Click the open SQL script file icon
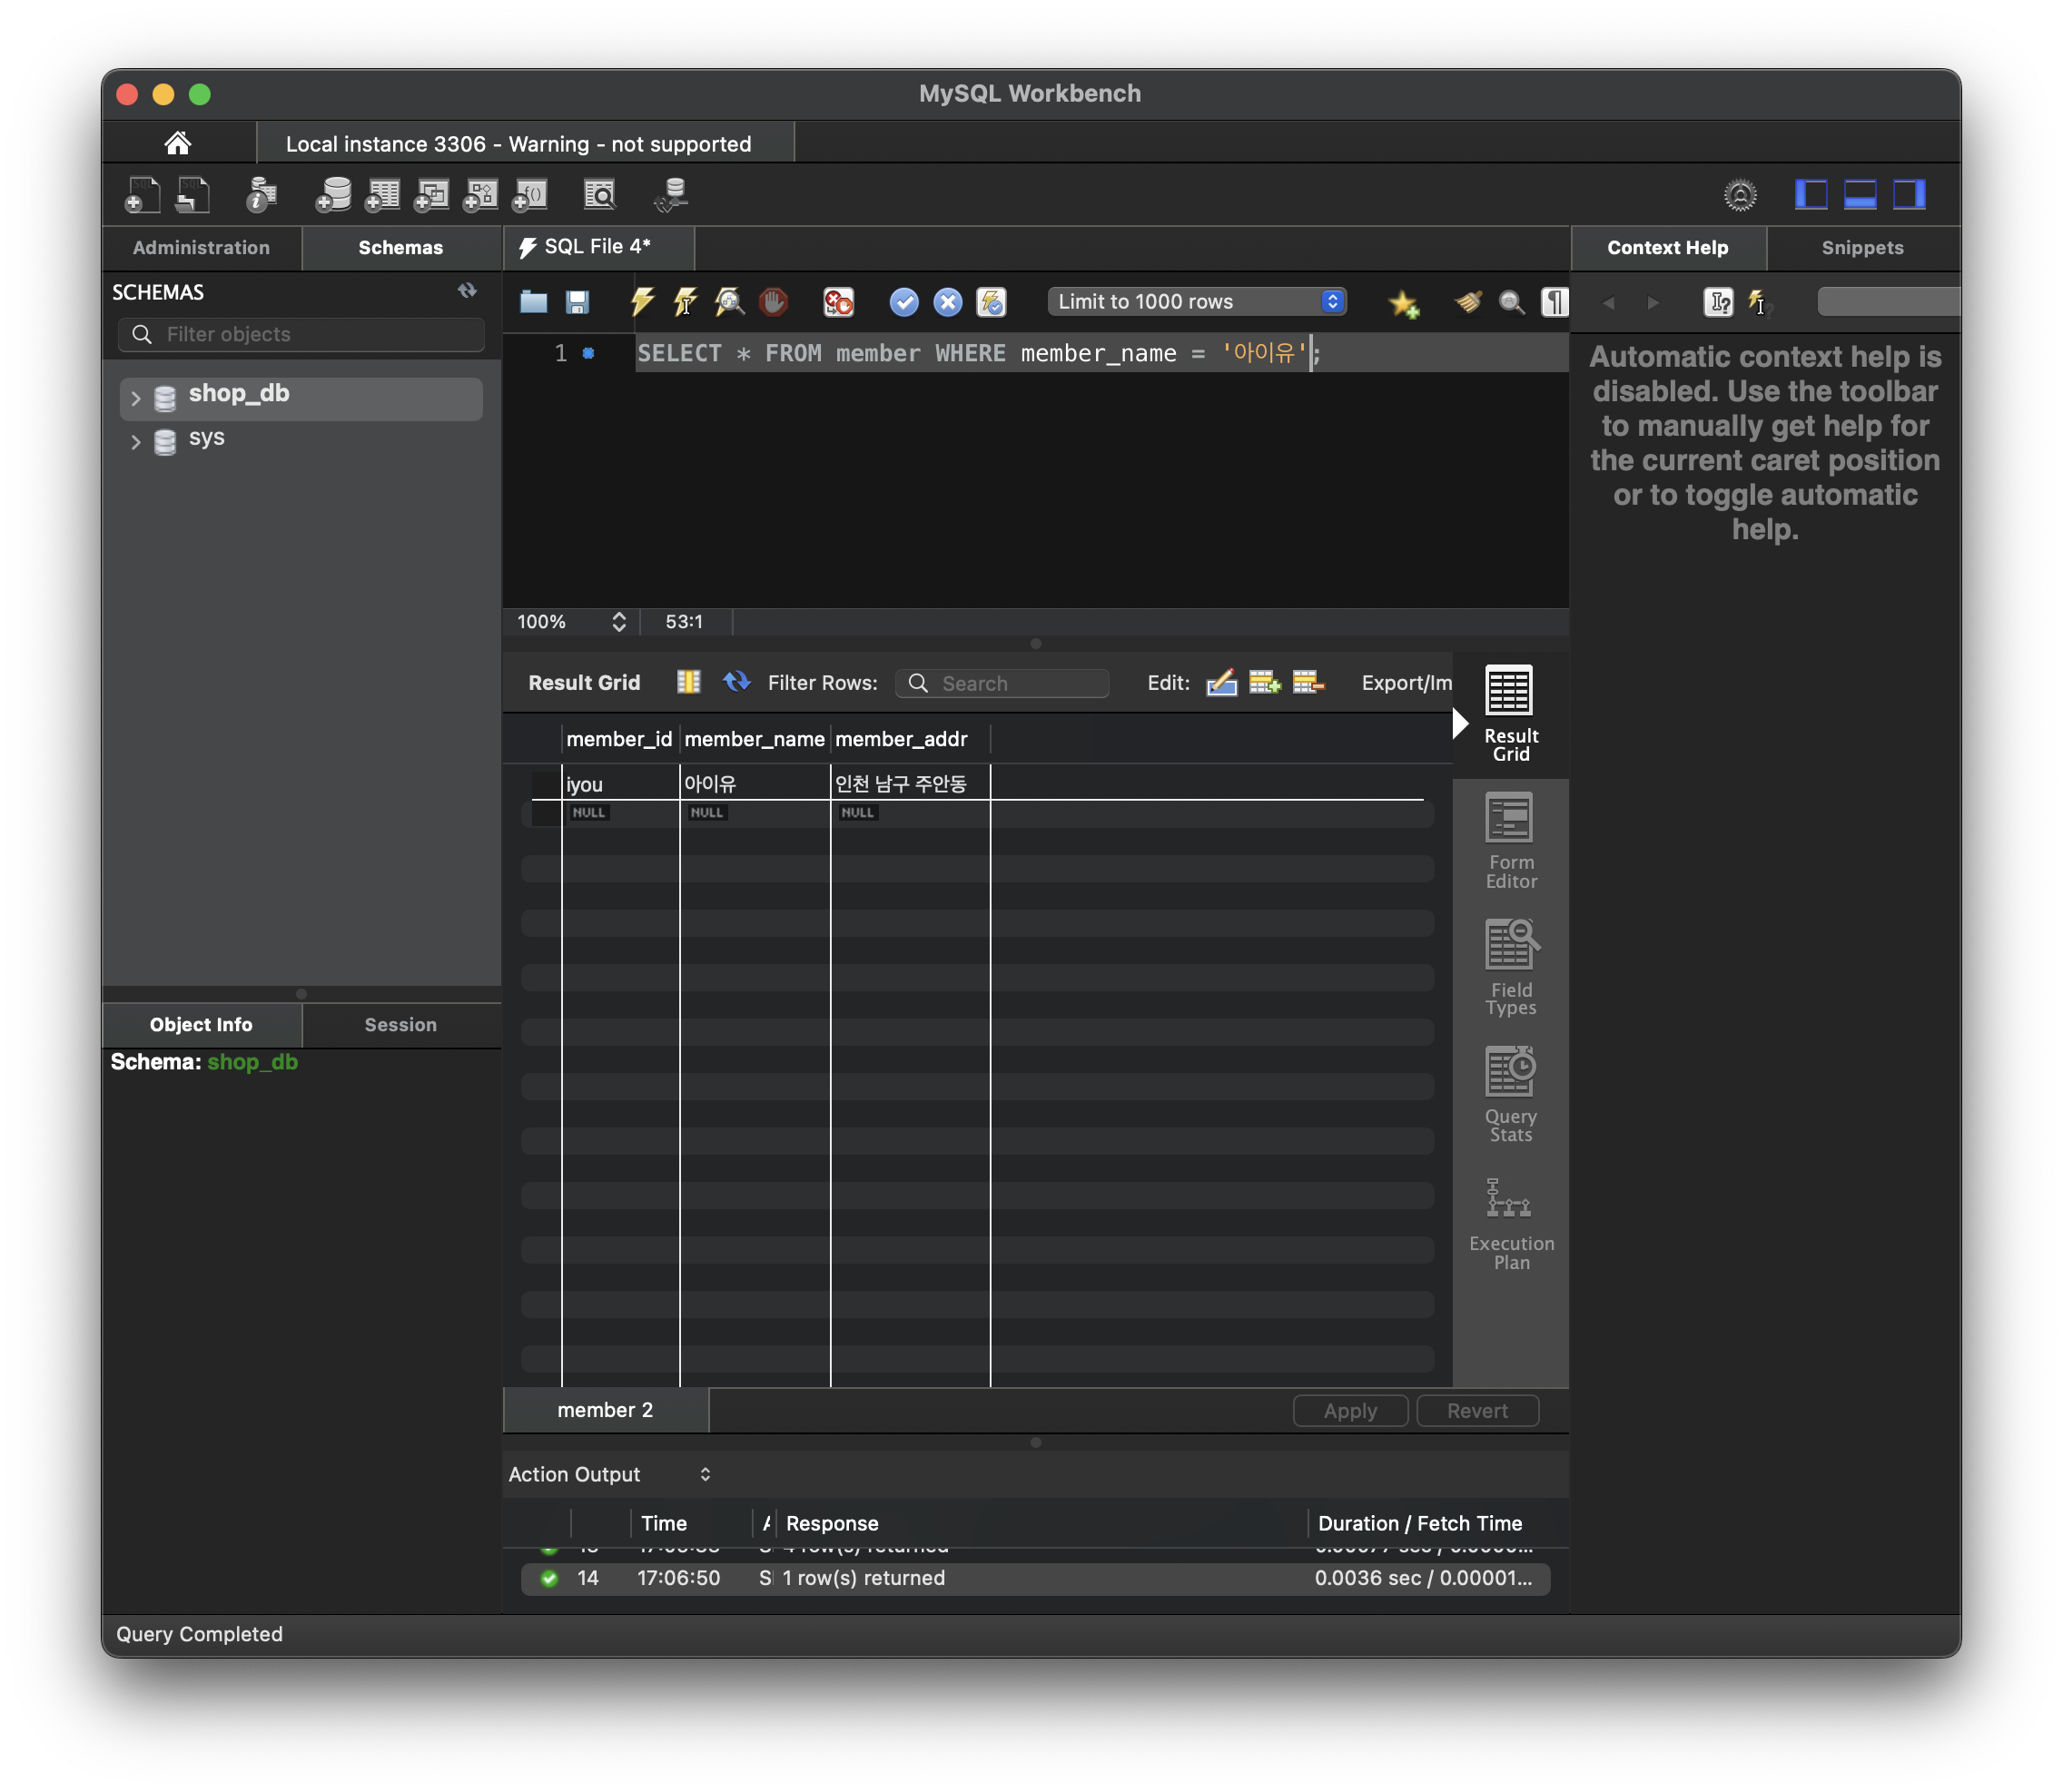2063x1792 pixels. click(192, 194)
